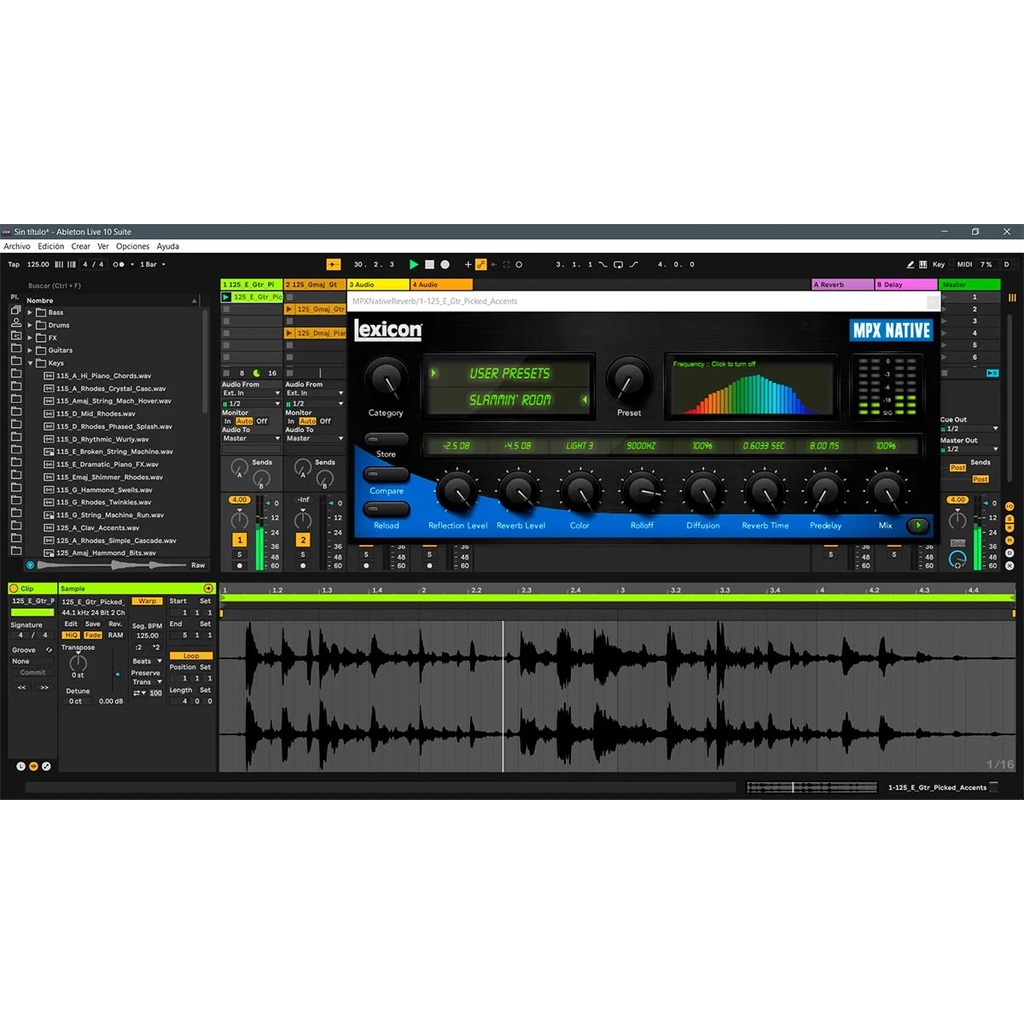1024x1024 pixels.
Task: Click the frequency spectrum display
Action: click(x=751, y=387)
